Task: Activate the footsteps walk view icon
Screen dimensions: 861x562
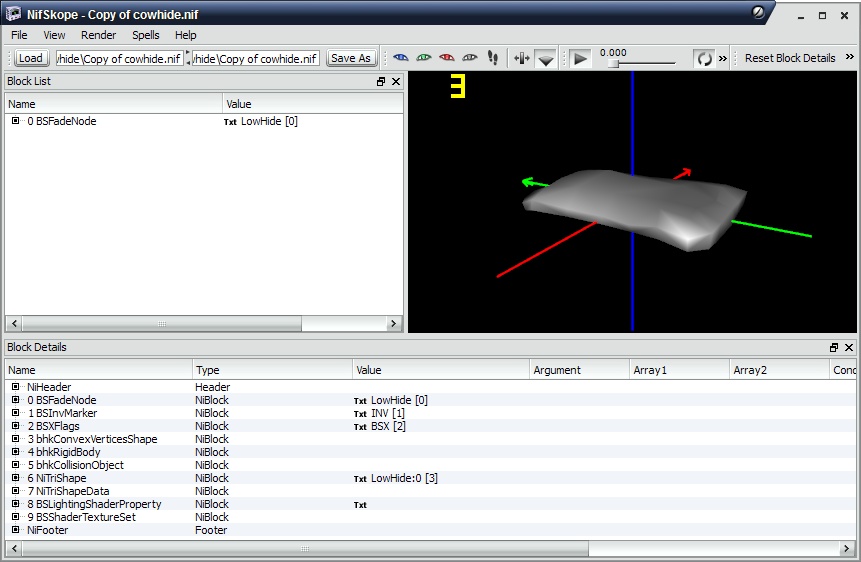Action: coord(493,58)
